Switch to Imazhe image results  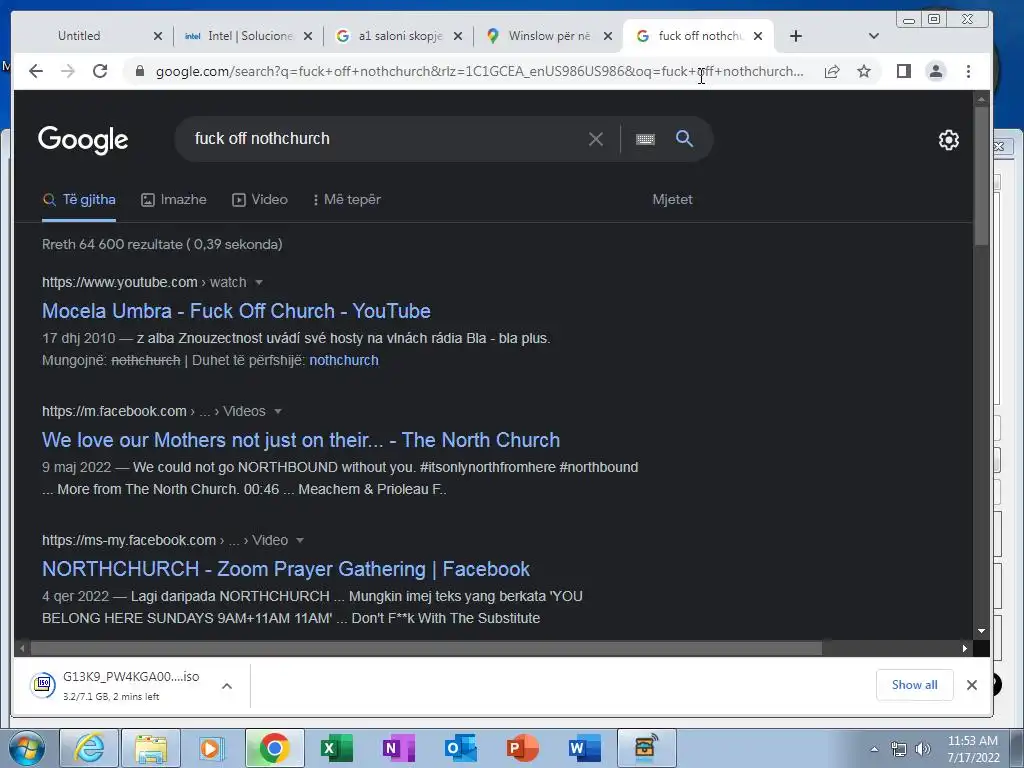click(174, 200)
